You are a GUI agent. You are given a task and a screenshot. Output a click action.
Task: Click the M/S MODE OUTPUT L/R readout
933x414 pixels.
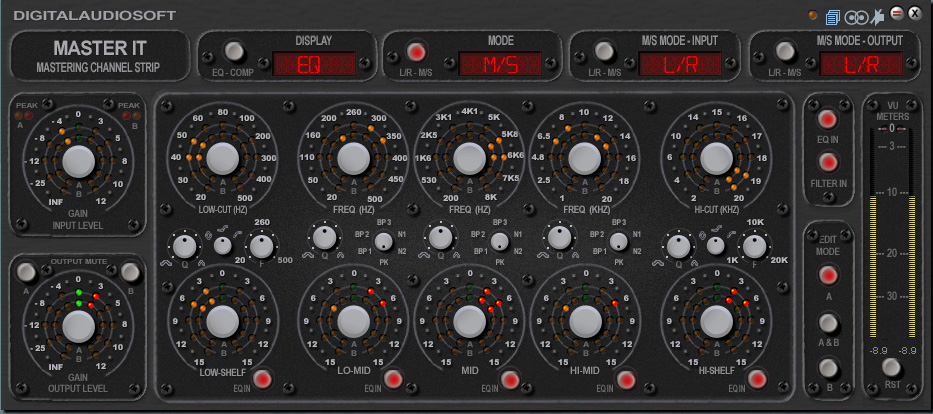tap(861, 64)
